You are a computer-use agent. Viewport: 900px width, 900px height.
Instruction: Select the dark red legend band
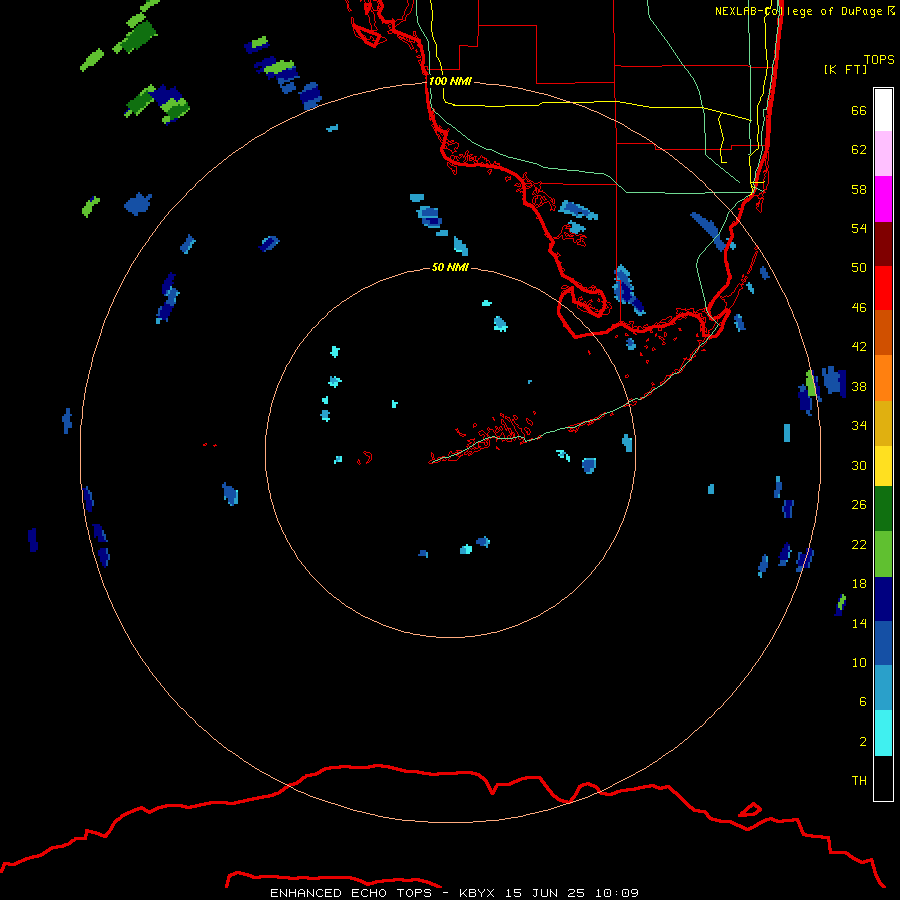point(883,243)
